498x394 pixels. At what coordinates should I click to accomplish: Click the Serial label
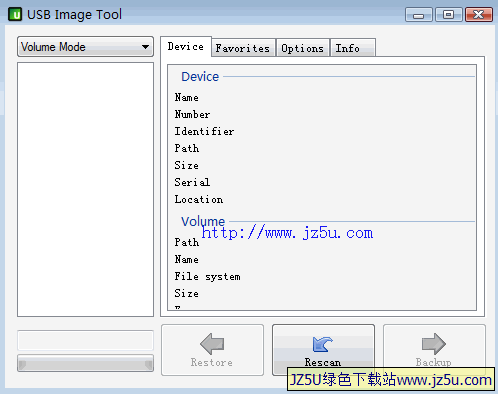pyautogui.click(x=192, y=182)
